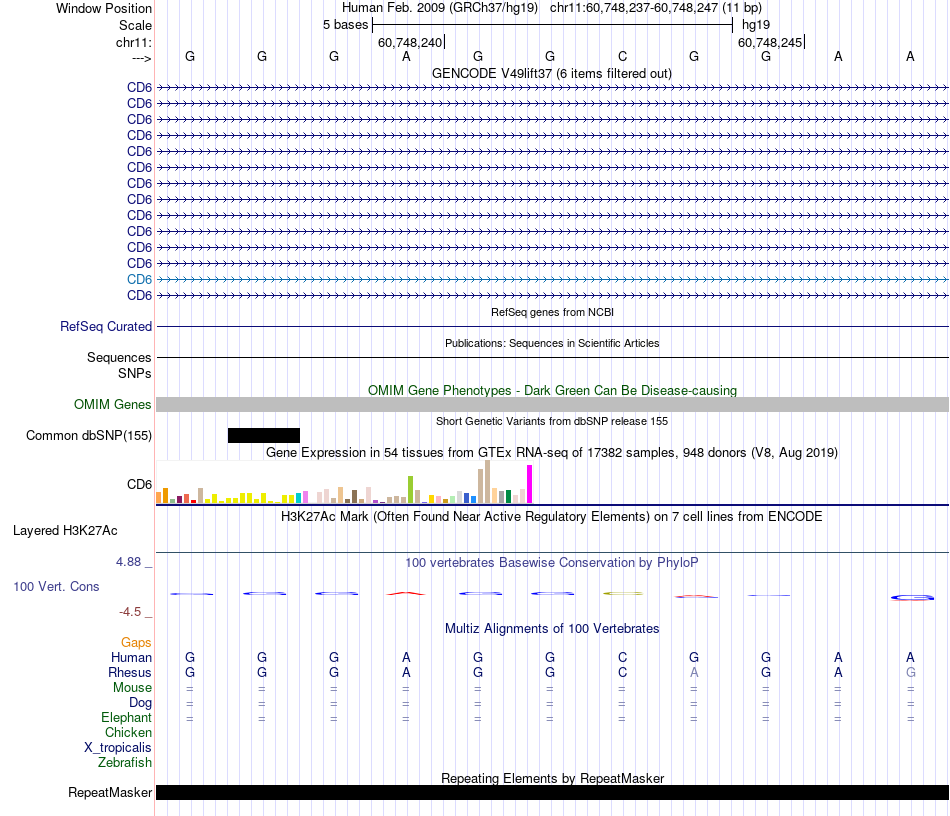Open Multiz Alignments of 100 Vertebrates title
Screen dimensions: 950x816
point(552,629)
